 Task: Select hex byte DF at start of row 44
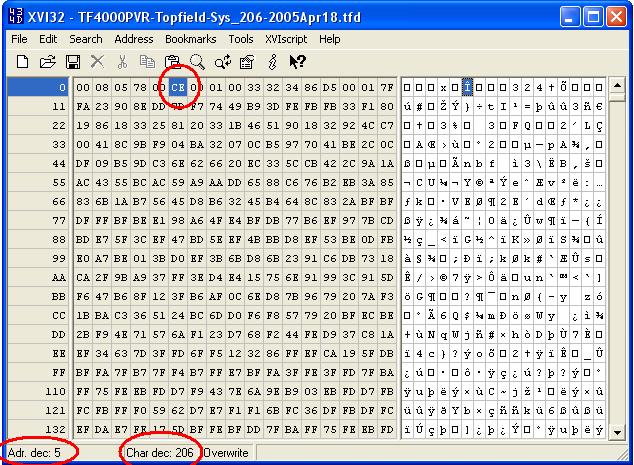click(83, 164)
